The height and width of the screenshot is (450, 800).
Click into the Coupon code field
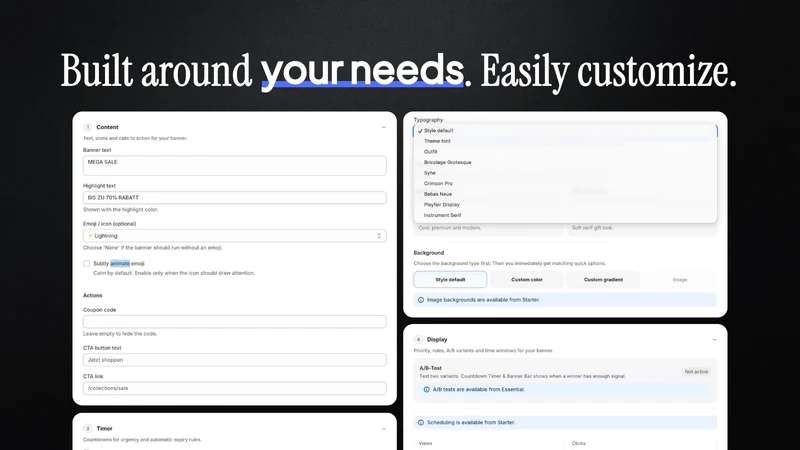[235, 321]
